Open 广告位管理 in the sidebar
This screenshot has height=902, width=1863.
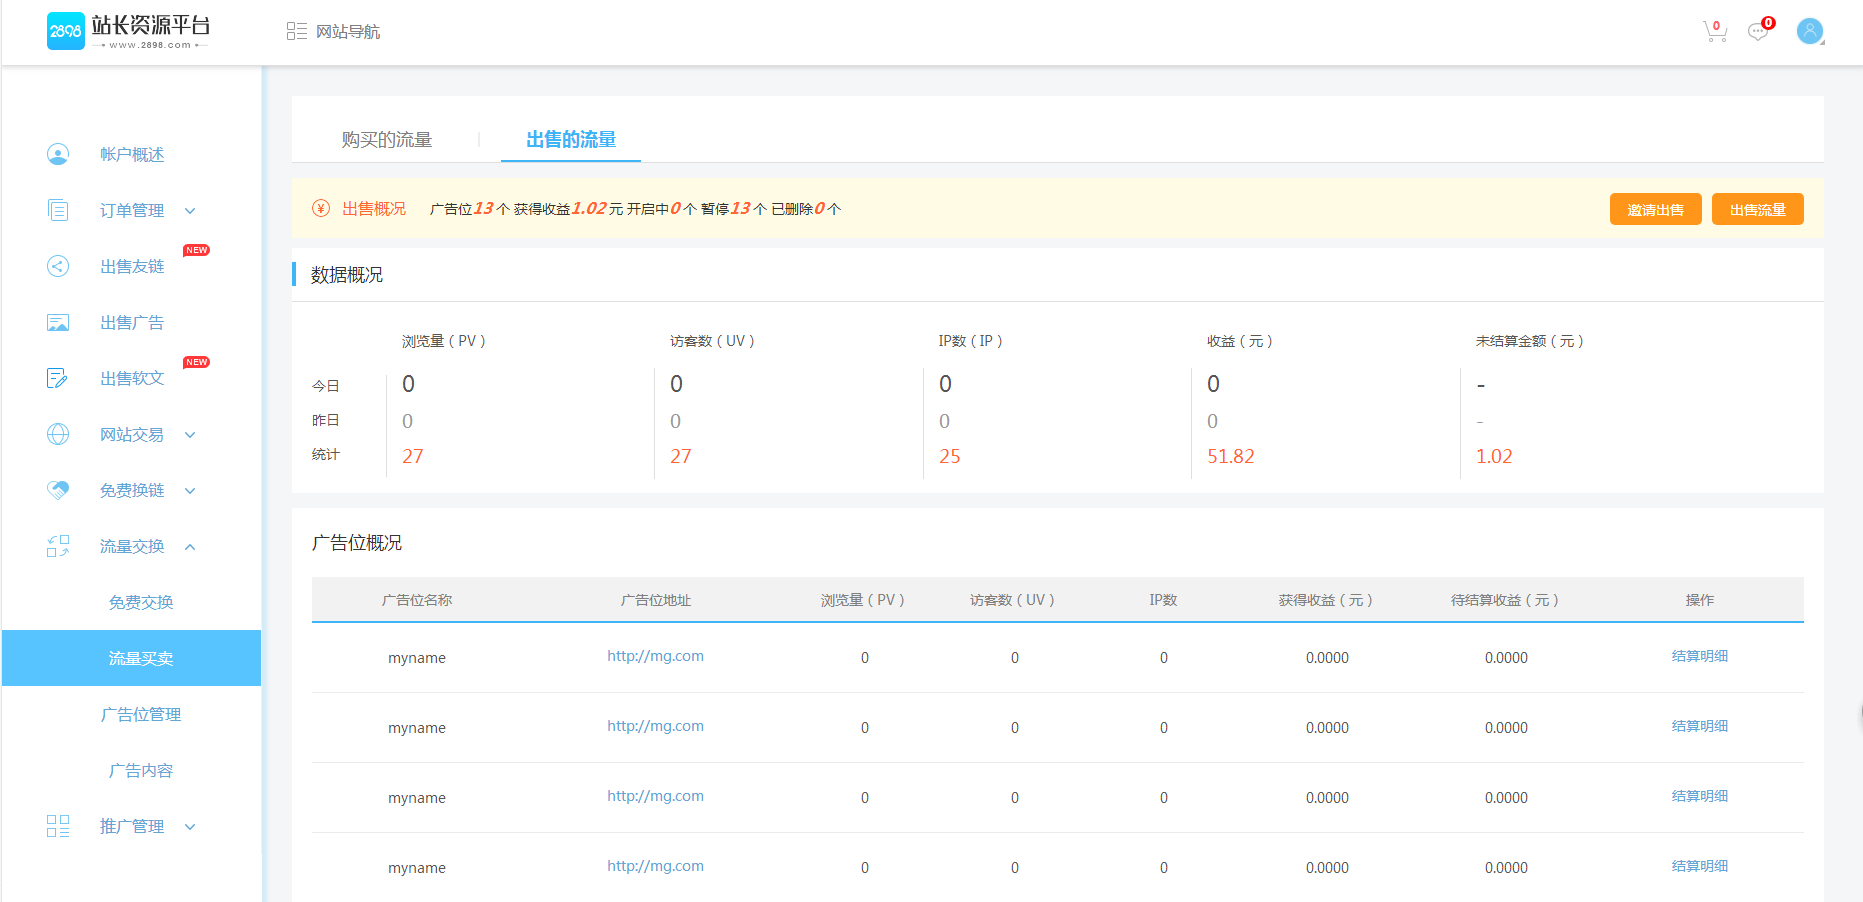coord(141,714)
